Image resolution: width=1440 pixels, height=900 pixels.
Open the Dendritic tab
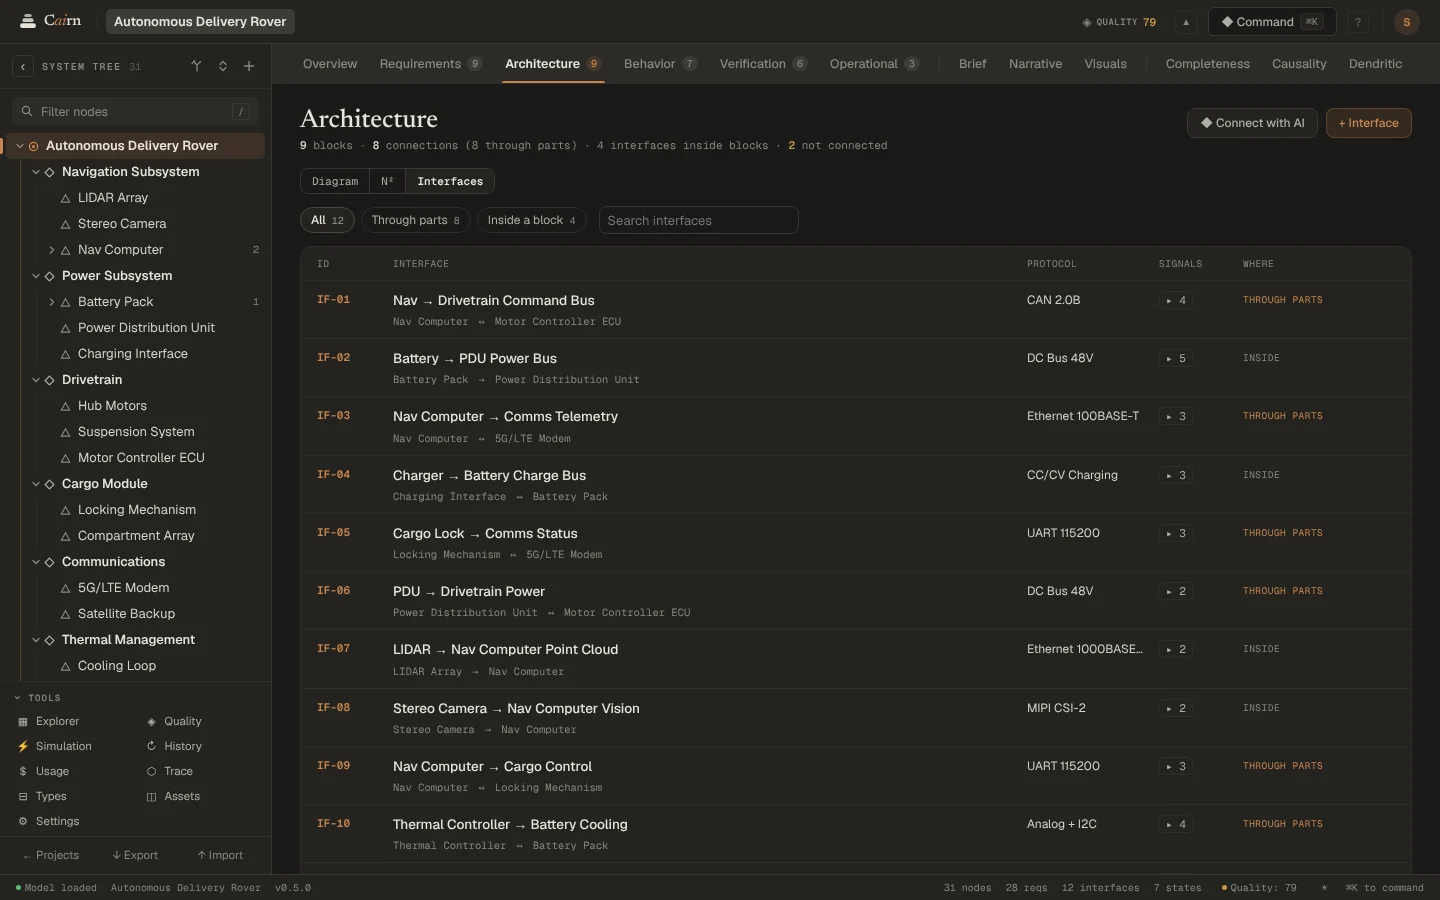coord(1375,64)
